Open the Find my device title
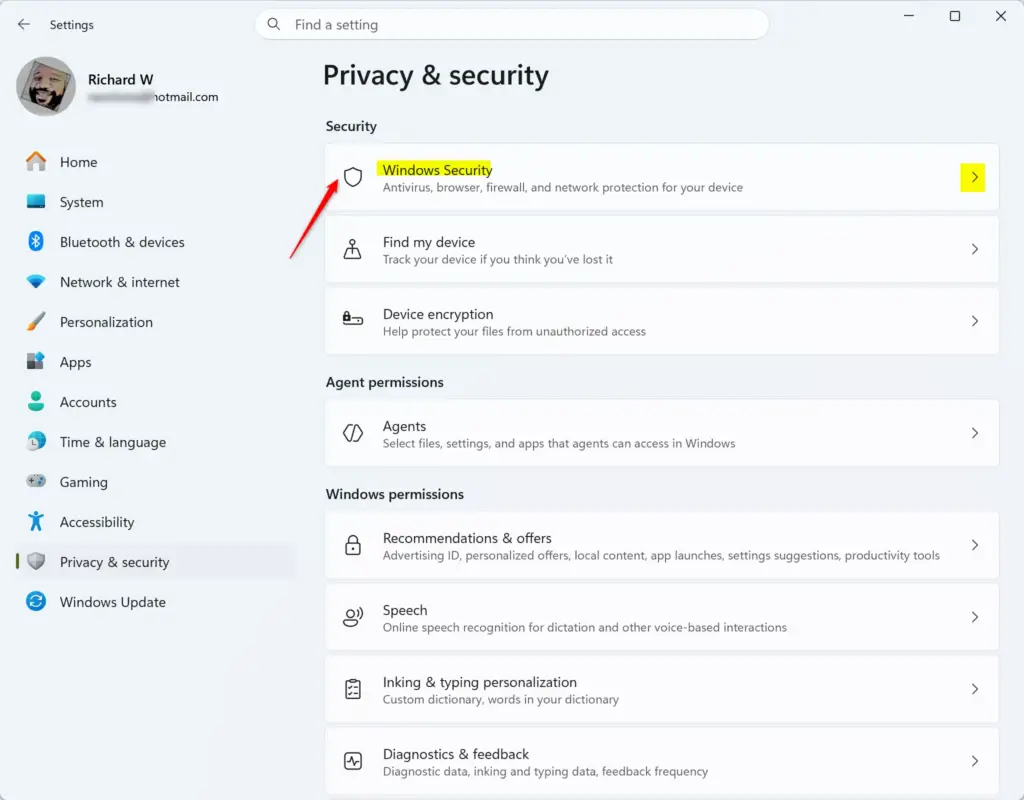Screen dimensions: 1024x800 coord(429,242)
